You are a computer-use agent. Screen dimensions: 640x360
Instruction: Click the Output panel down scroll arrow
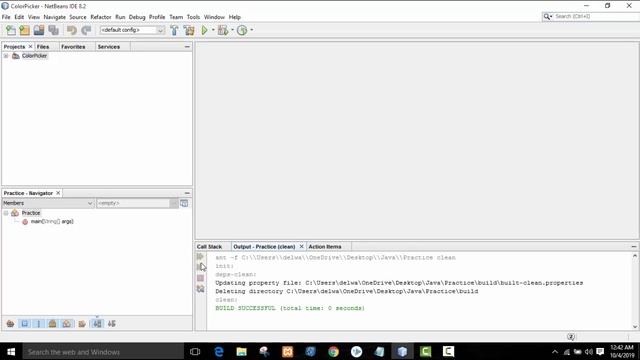tap(635, 327)
